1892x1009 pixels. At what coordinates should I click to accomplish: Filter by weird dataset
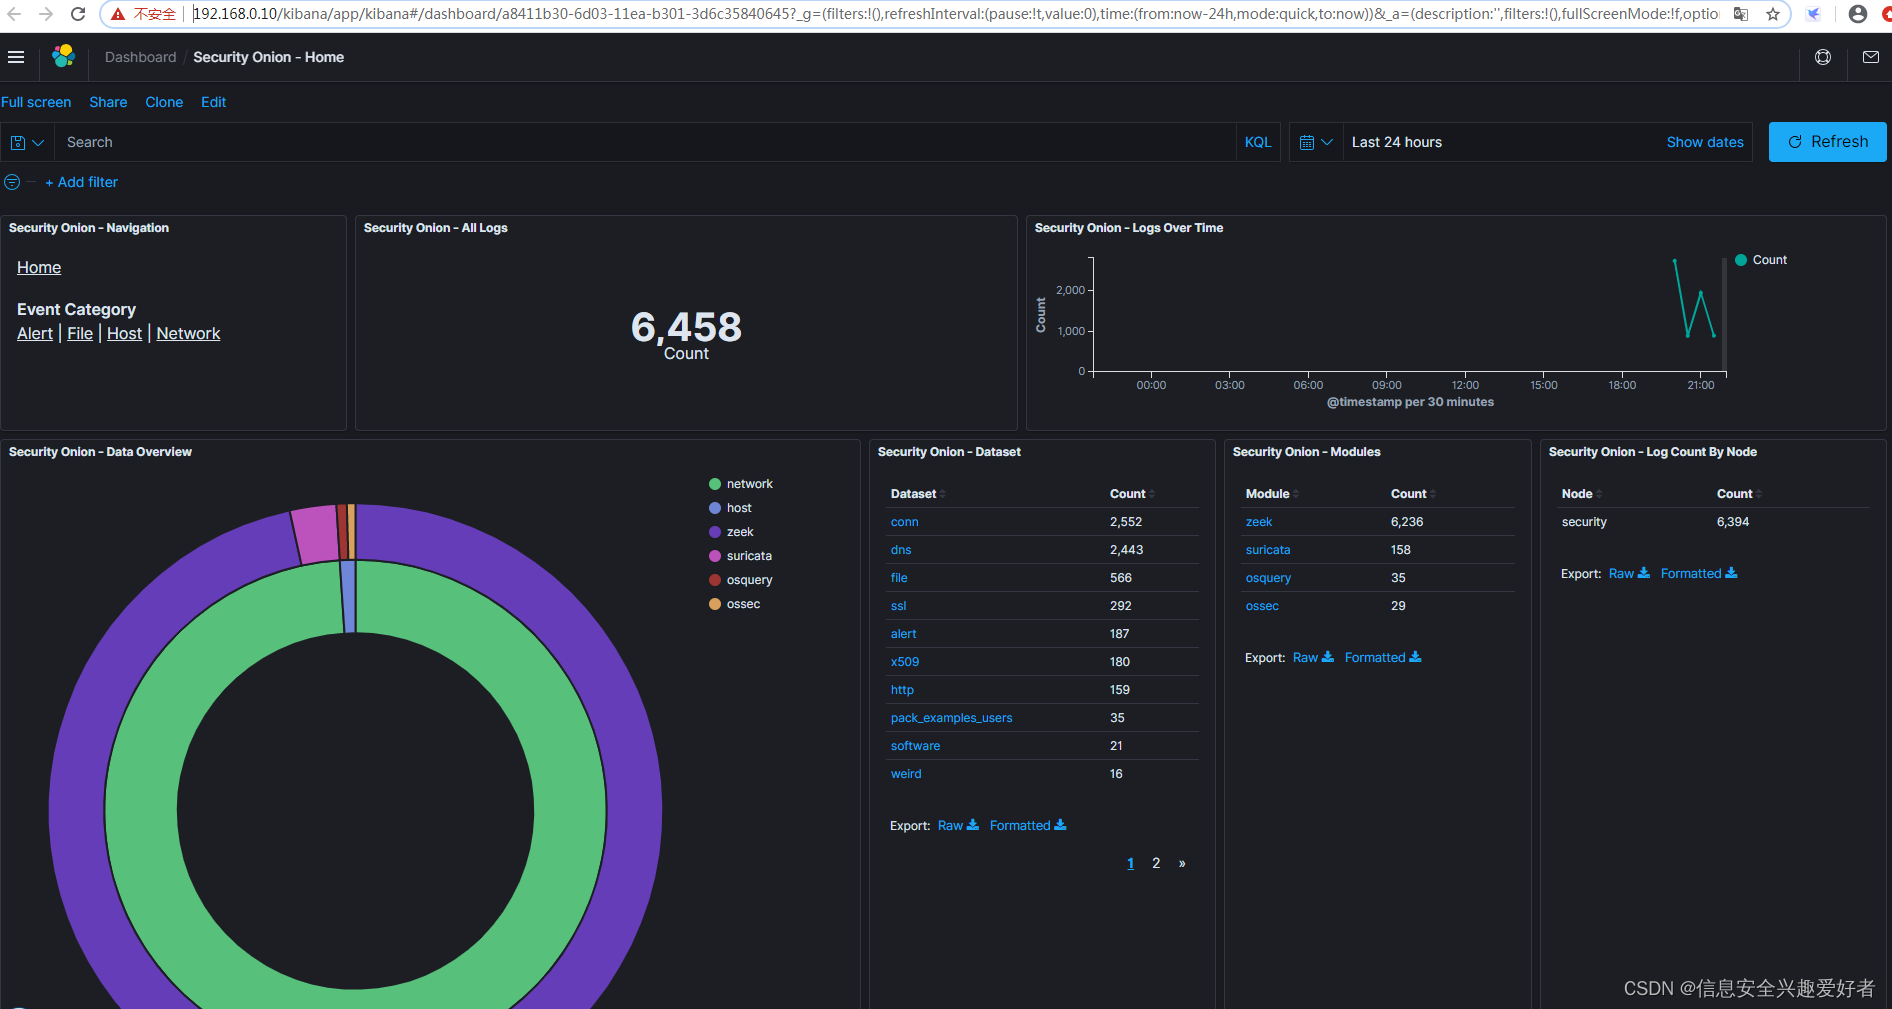(906, 774)
